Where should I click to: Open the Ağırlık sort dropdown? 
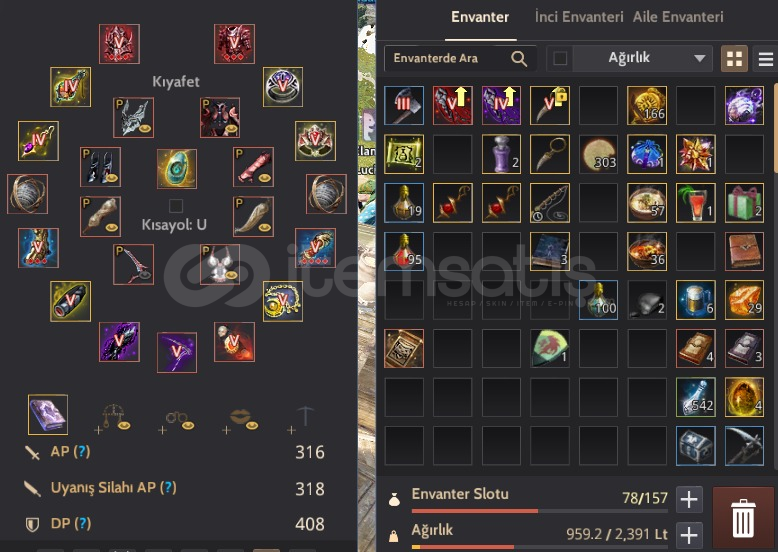click(x=643, y=59)
